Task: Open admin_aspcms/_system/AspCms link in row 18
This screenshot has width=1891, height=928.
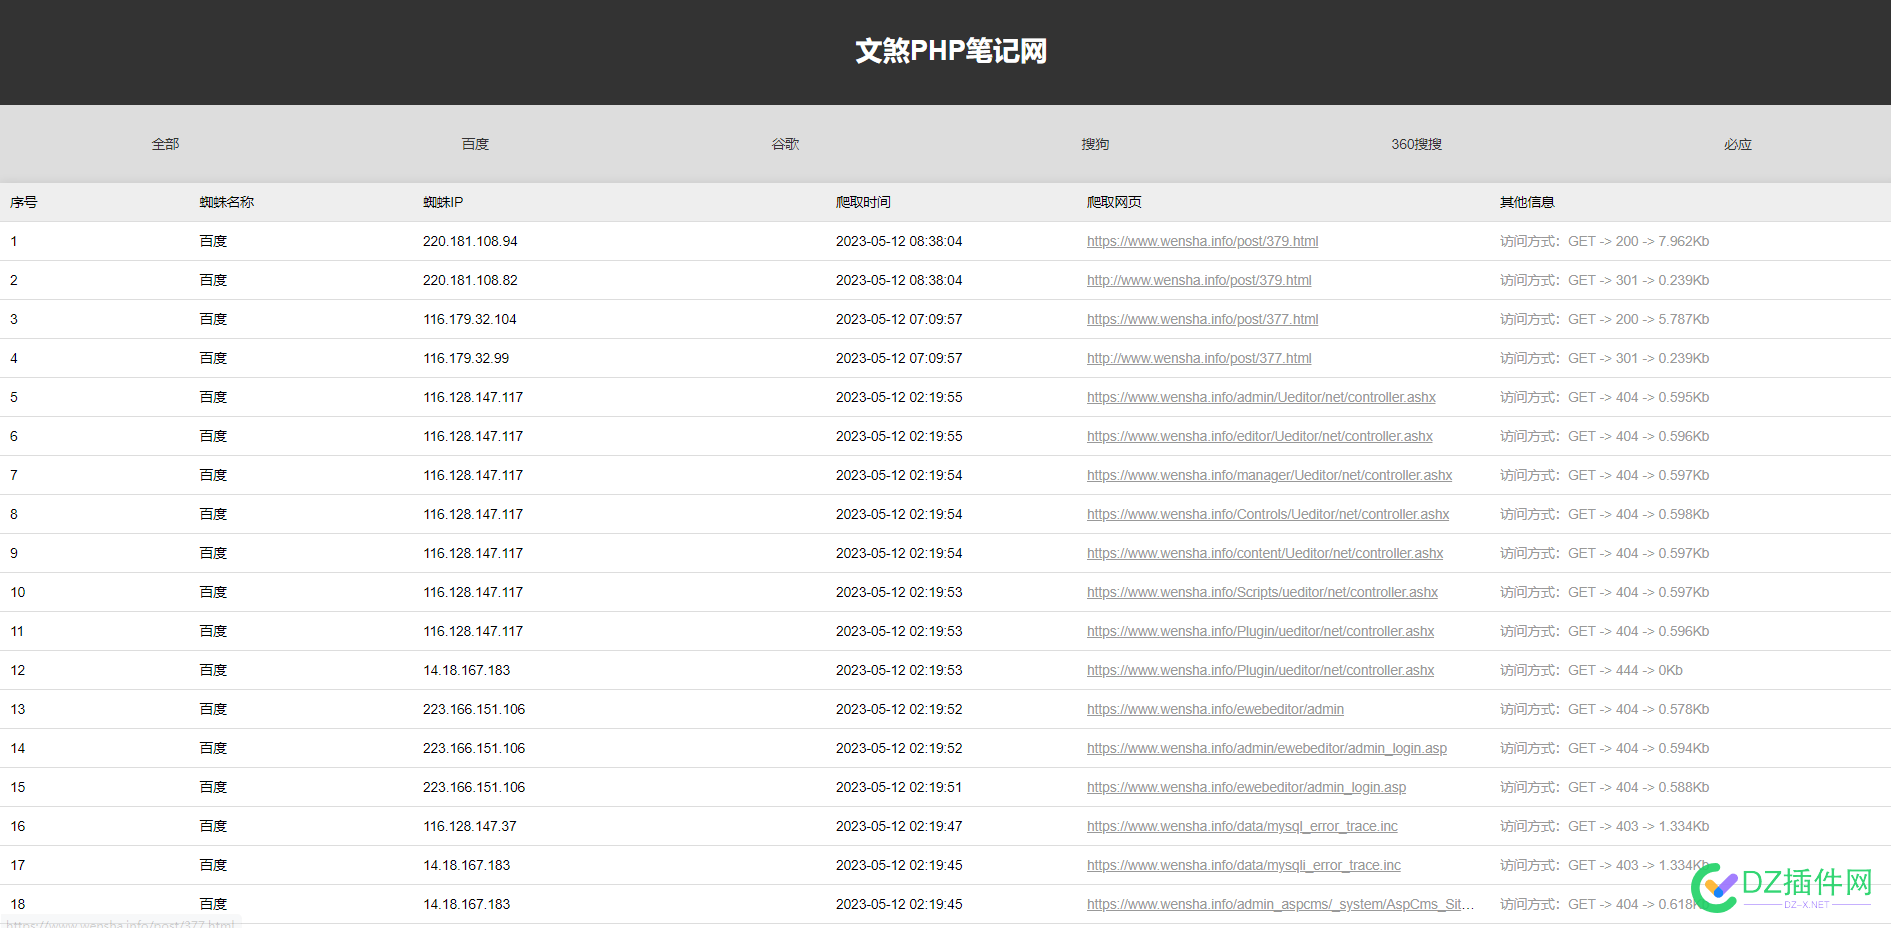Action: coord(1280,904)
